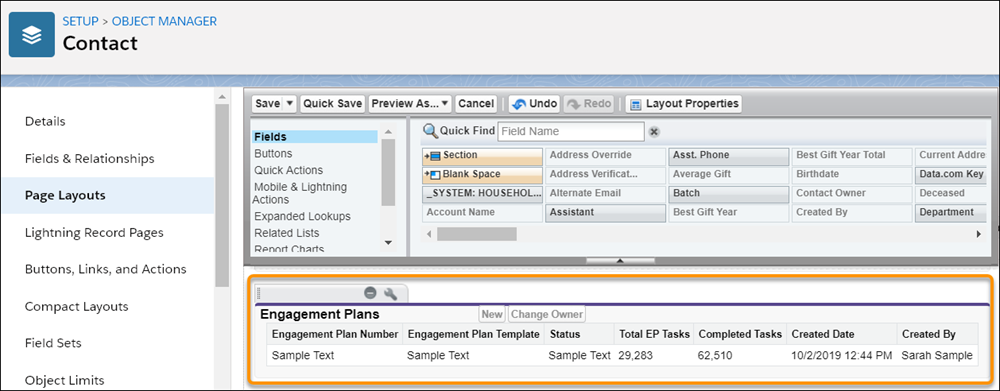Open Fields & Relationships in sidebar
The height and width of the screenshot is (391, 1000).
point(89,158)
